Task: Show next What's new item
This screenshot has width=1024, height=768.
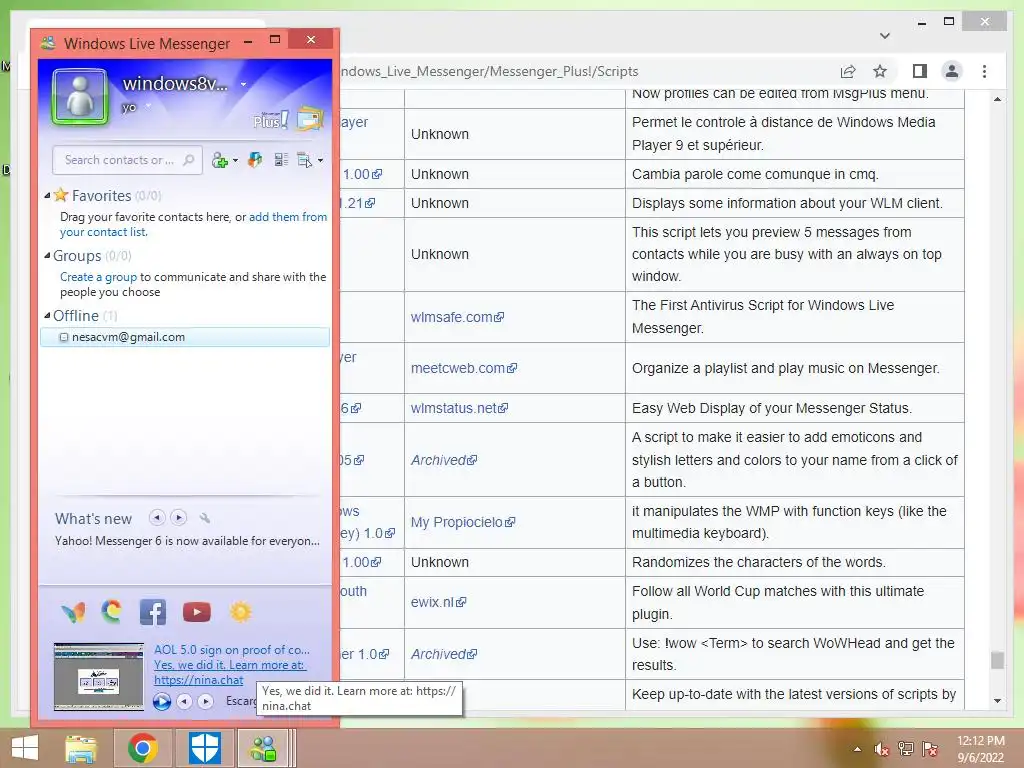Action: coord(178,517)
